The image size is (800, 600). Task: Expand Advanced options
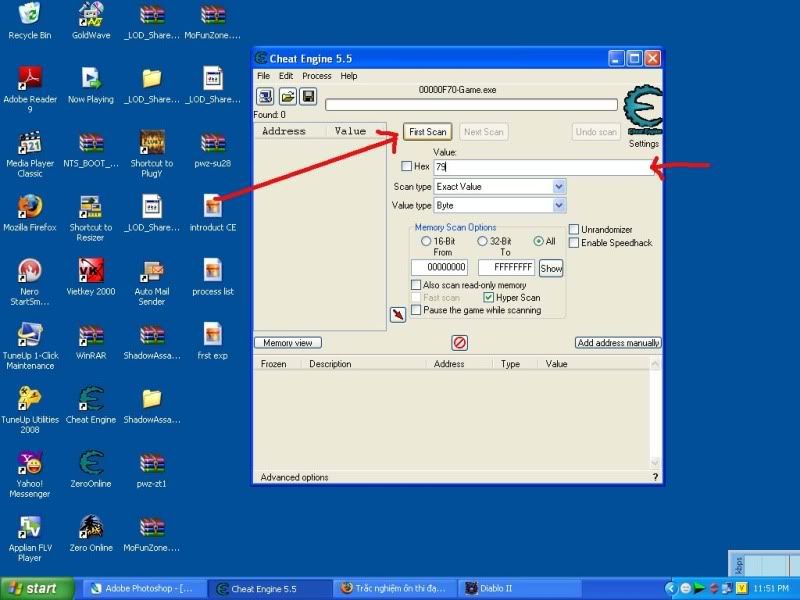tap(294, 478)
